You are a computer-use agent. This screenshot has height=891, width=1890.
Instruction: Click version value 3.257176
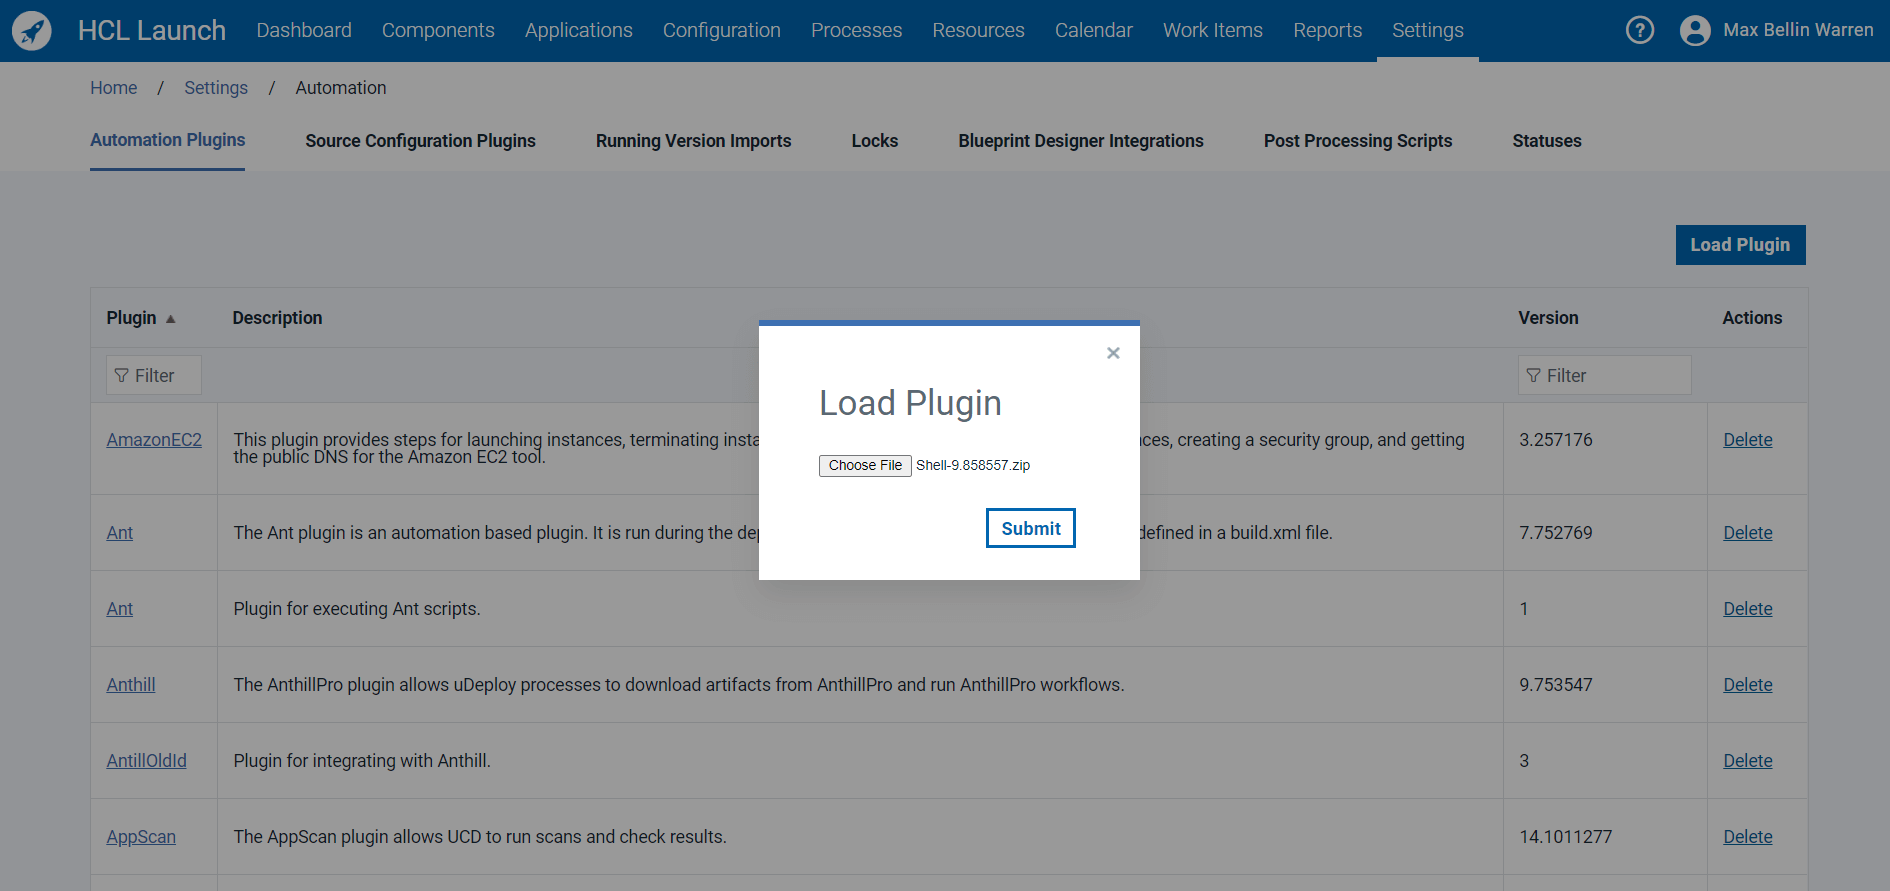(1555, 440)
